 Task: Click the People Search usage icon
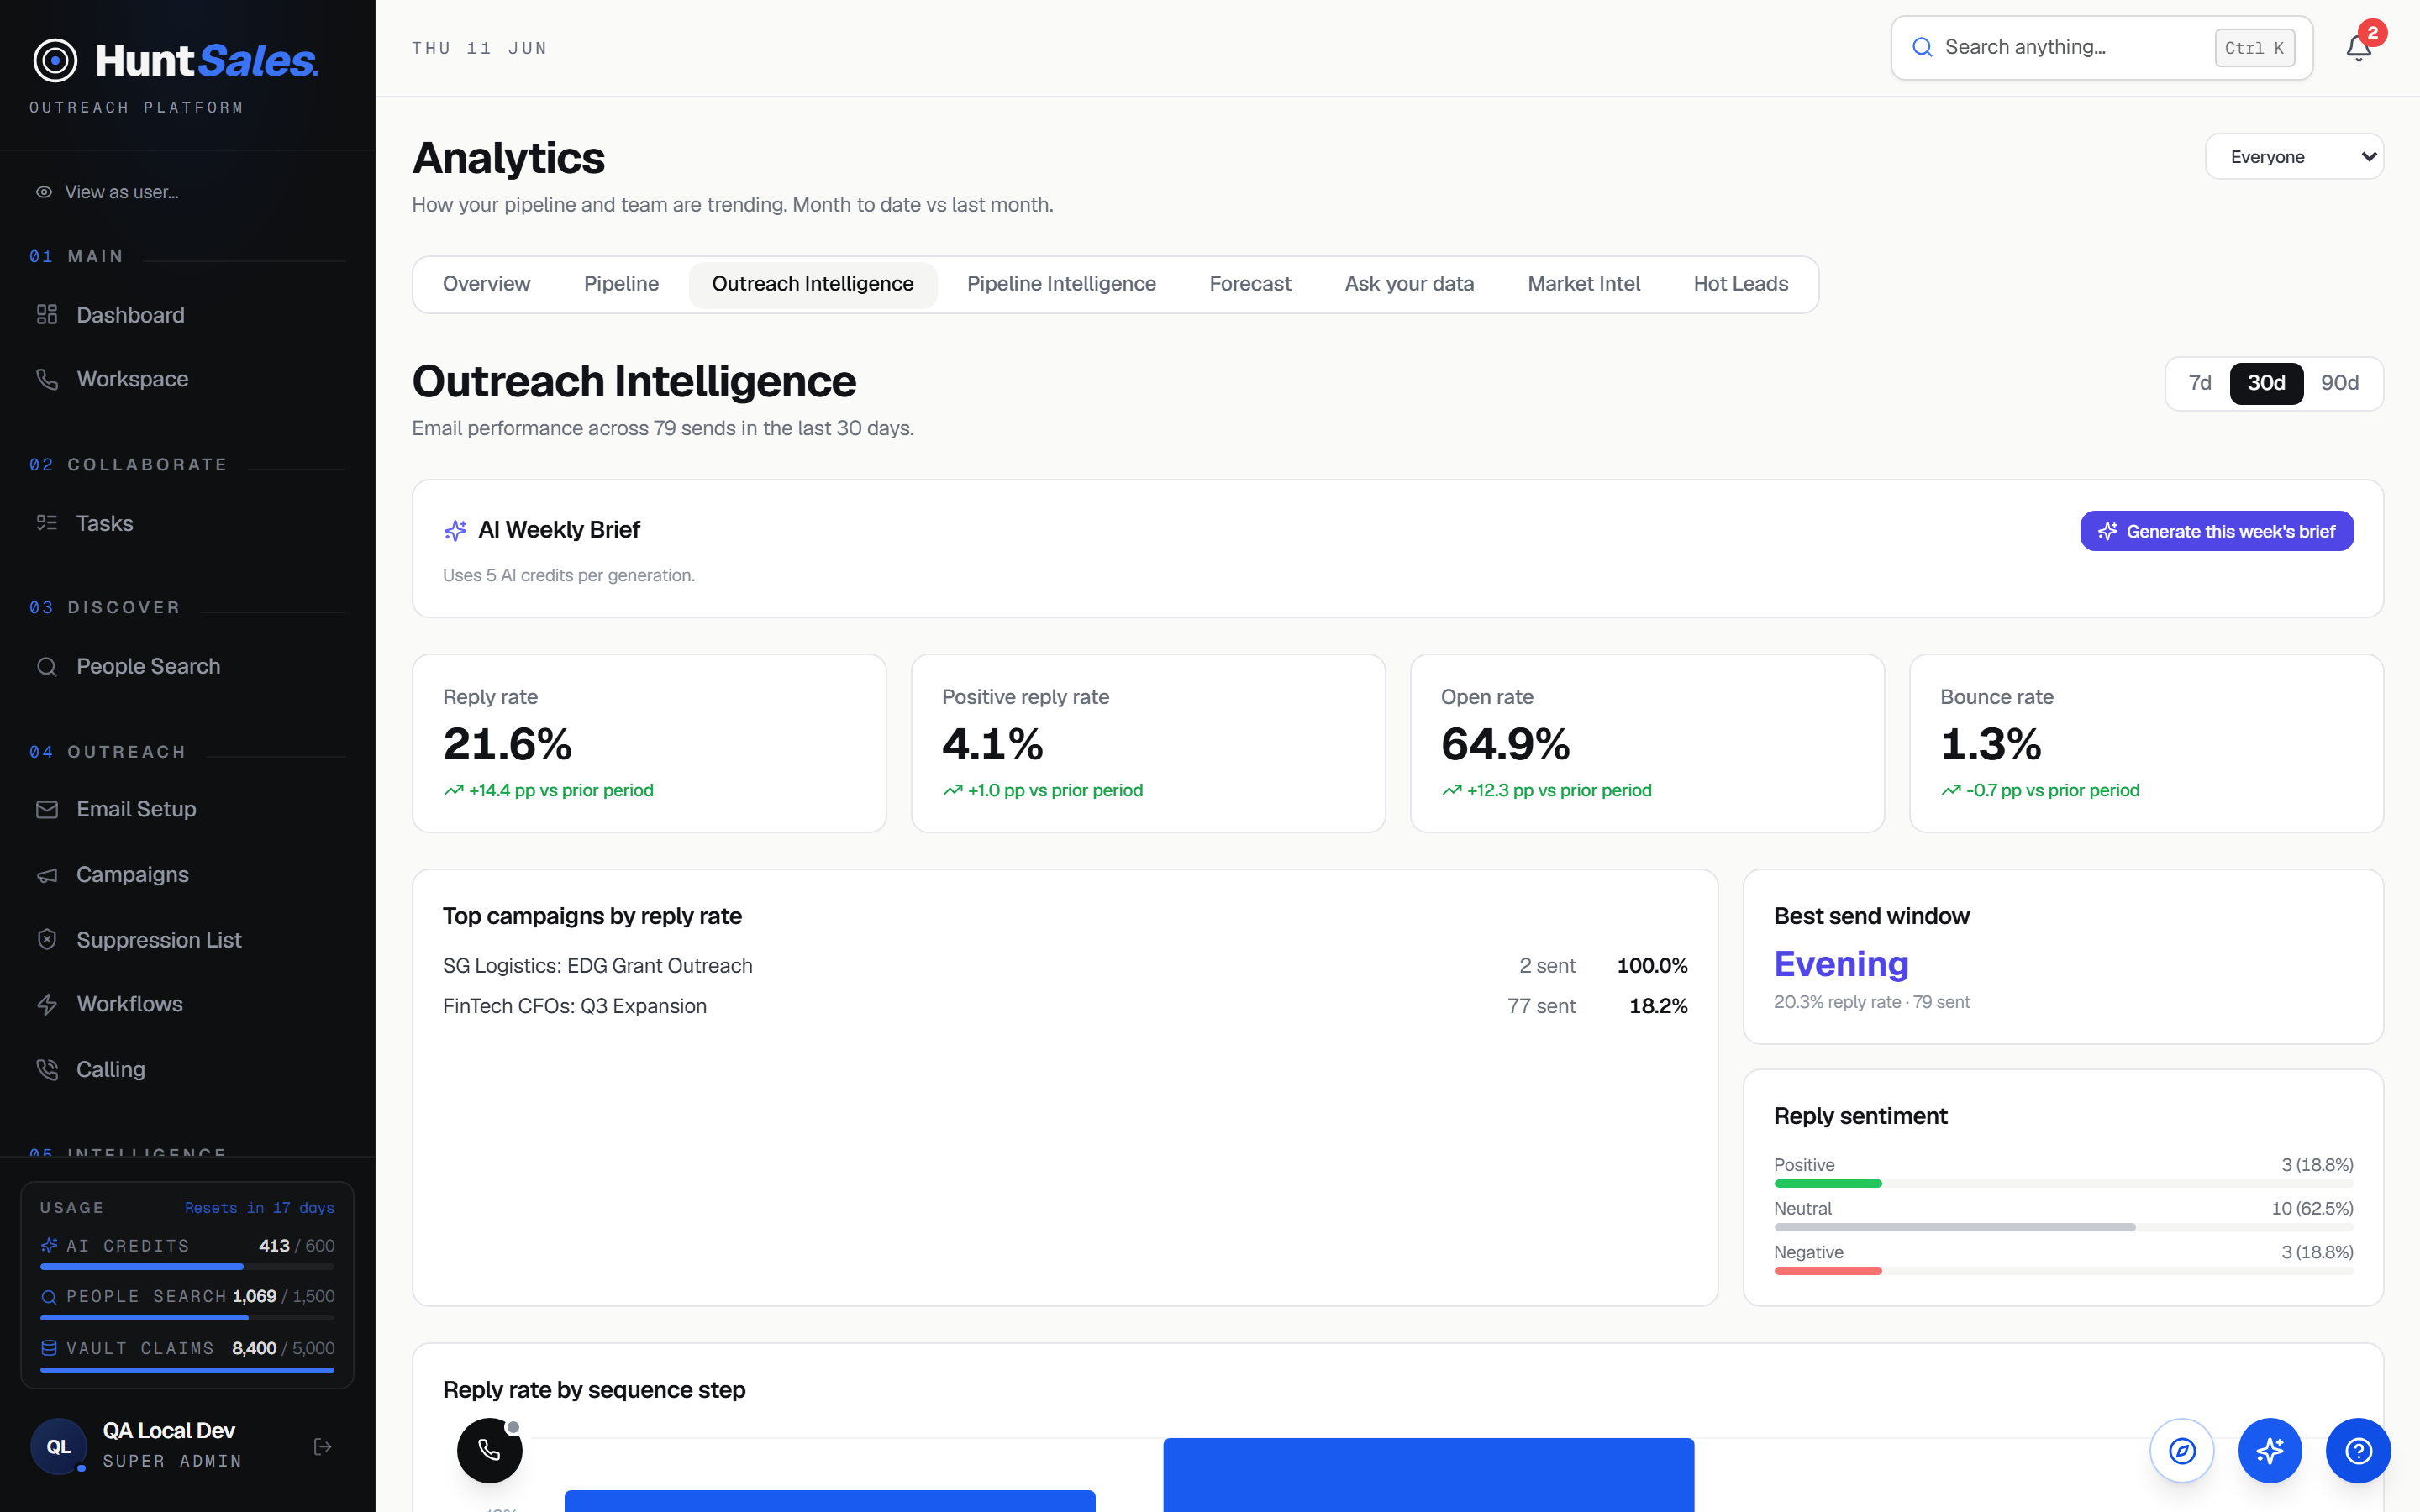pyautogui.click(x=49, y=1297)
